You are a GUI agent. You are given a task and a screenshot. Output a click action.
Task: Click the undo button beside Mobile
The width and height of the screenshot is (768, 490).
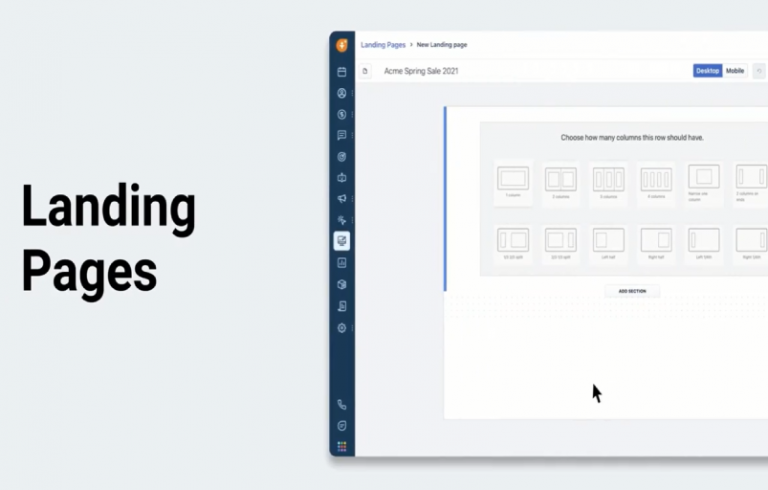point(760,71)
